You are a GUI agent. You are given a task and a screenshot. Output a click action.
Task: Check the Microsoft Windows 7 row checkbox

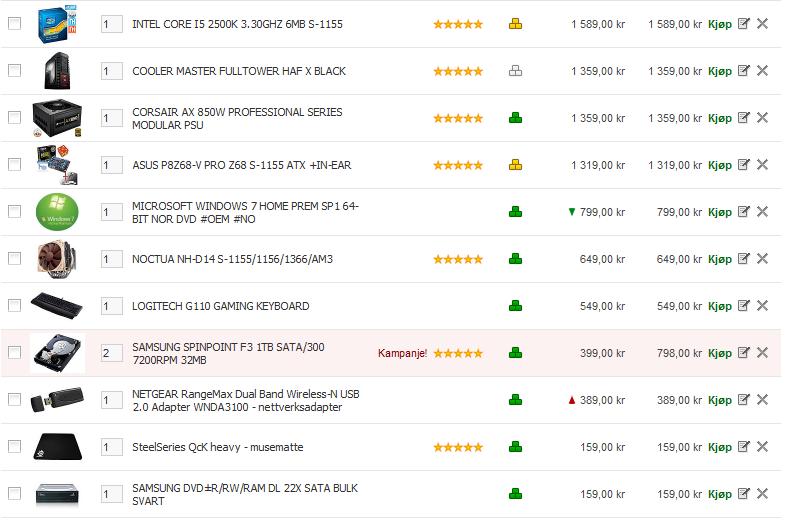coord(15,212)
